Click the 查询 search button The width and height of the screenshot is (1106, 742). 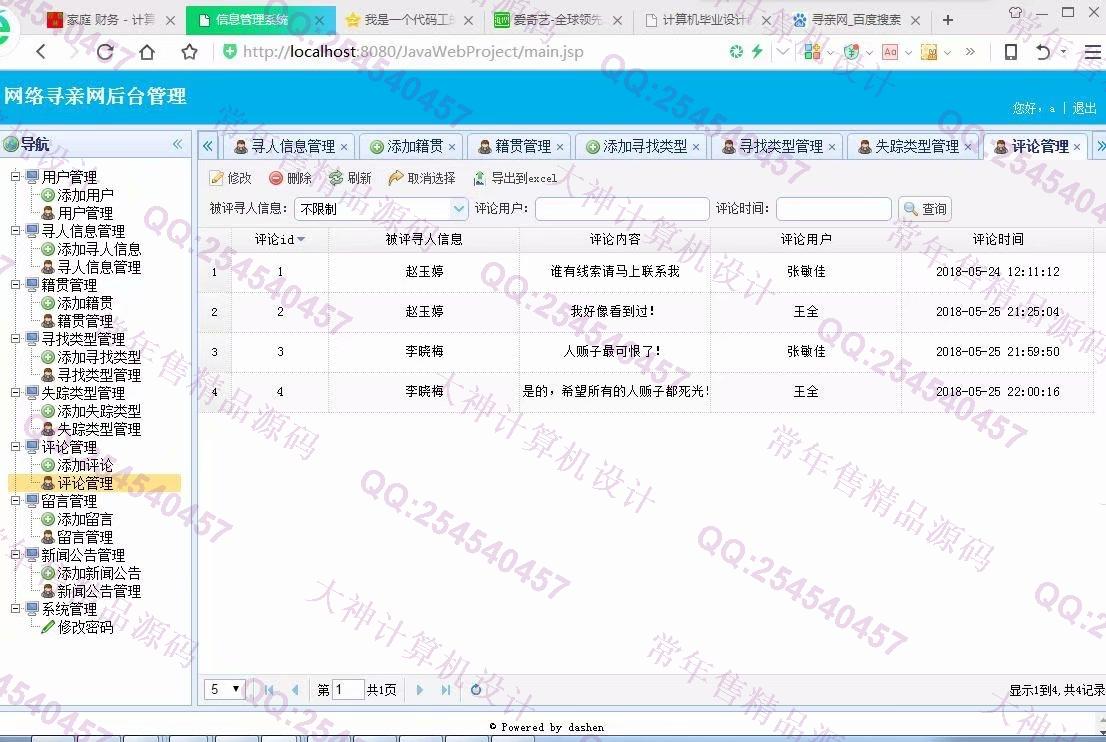coord(925,209)
